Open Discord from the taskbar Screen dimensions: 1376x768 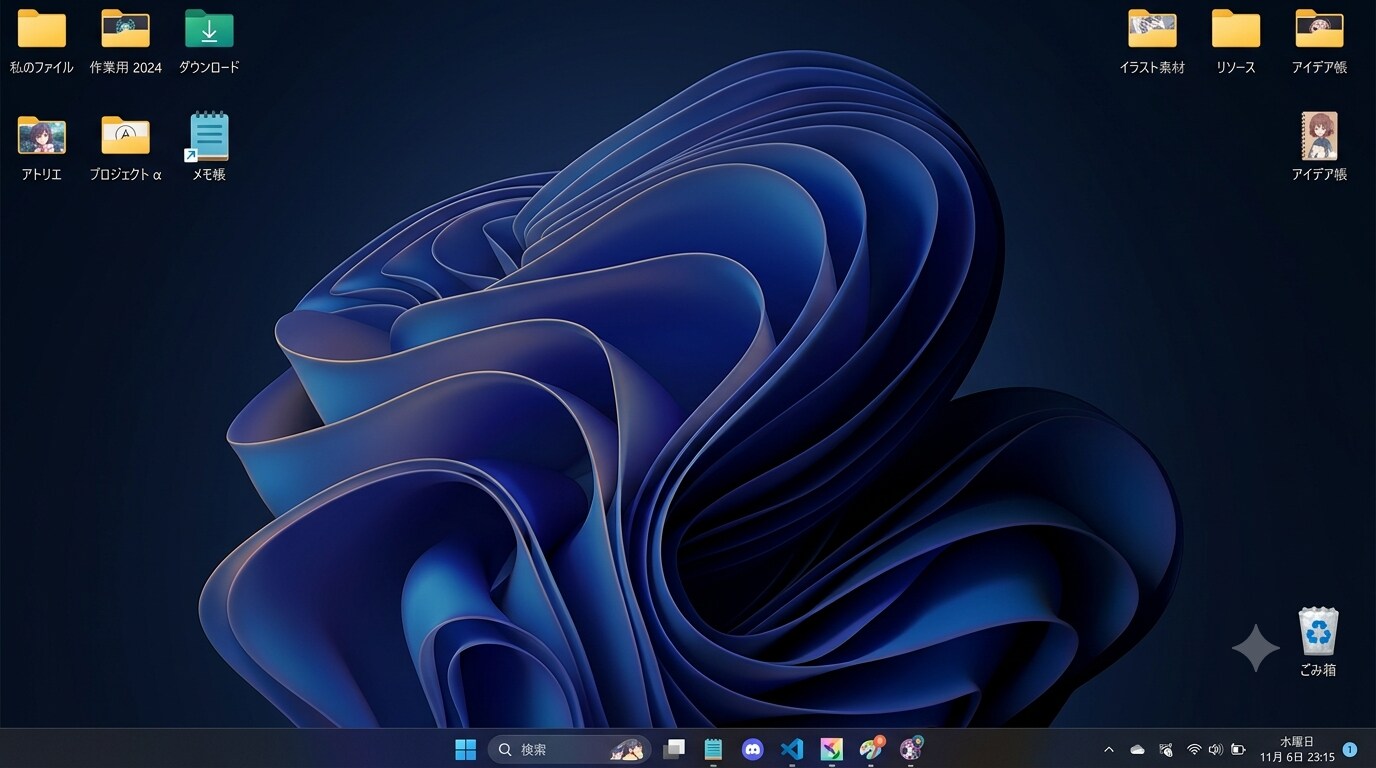coord(753,749)
